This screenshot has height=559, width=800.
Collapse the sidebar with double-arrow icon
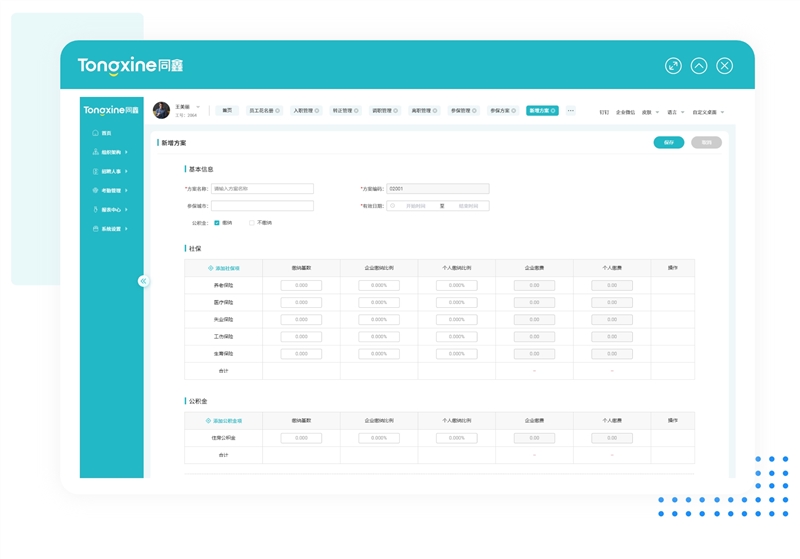[x=143, y=281]
